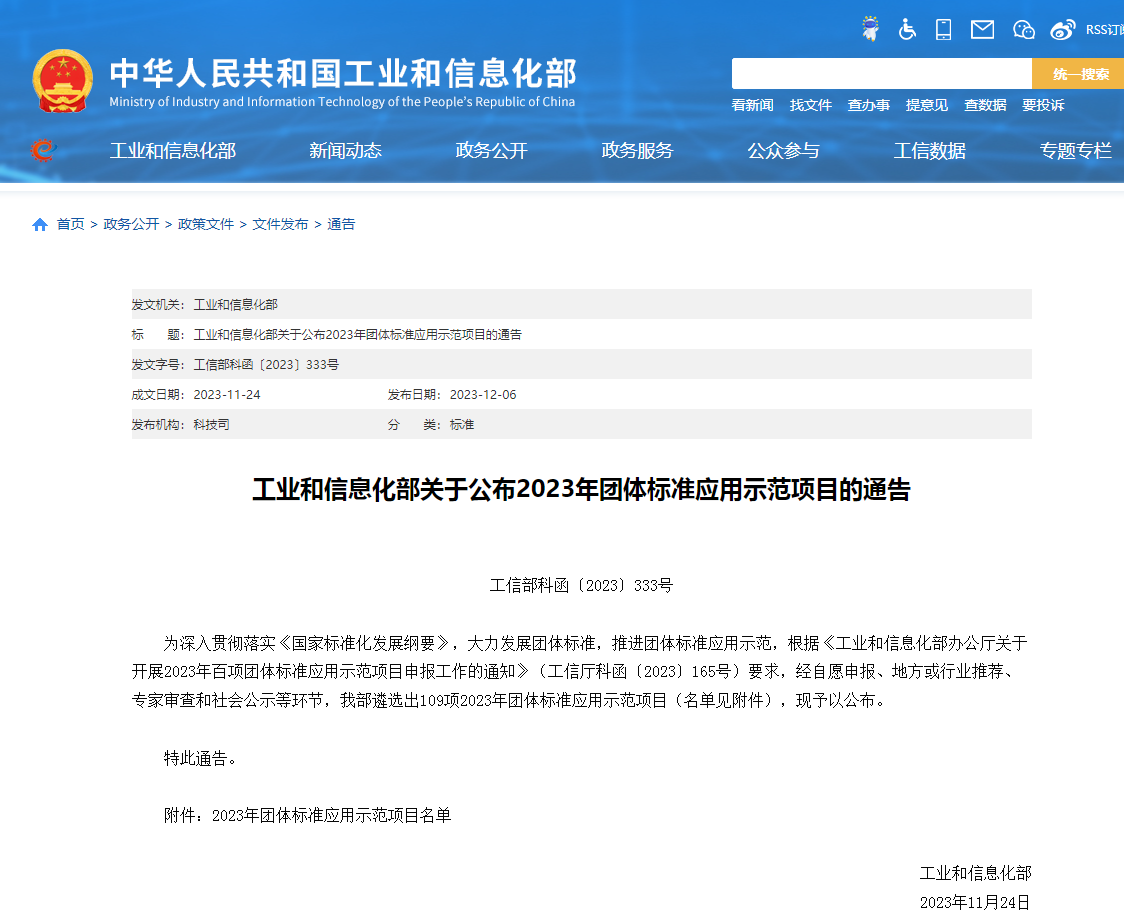
Task: Open the 看新闻 quick link
Action: tap(752, 105)
